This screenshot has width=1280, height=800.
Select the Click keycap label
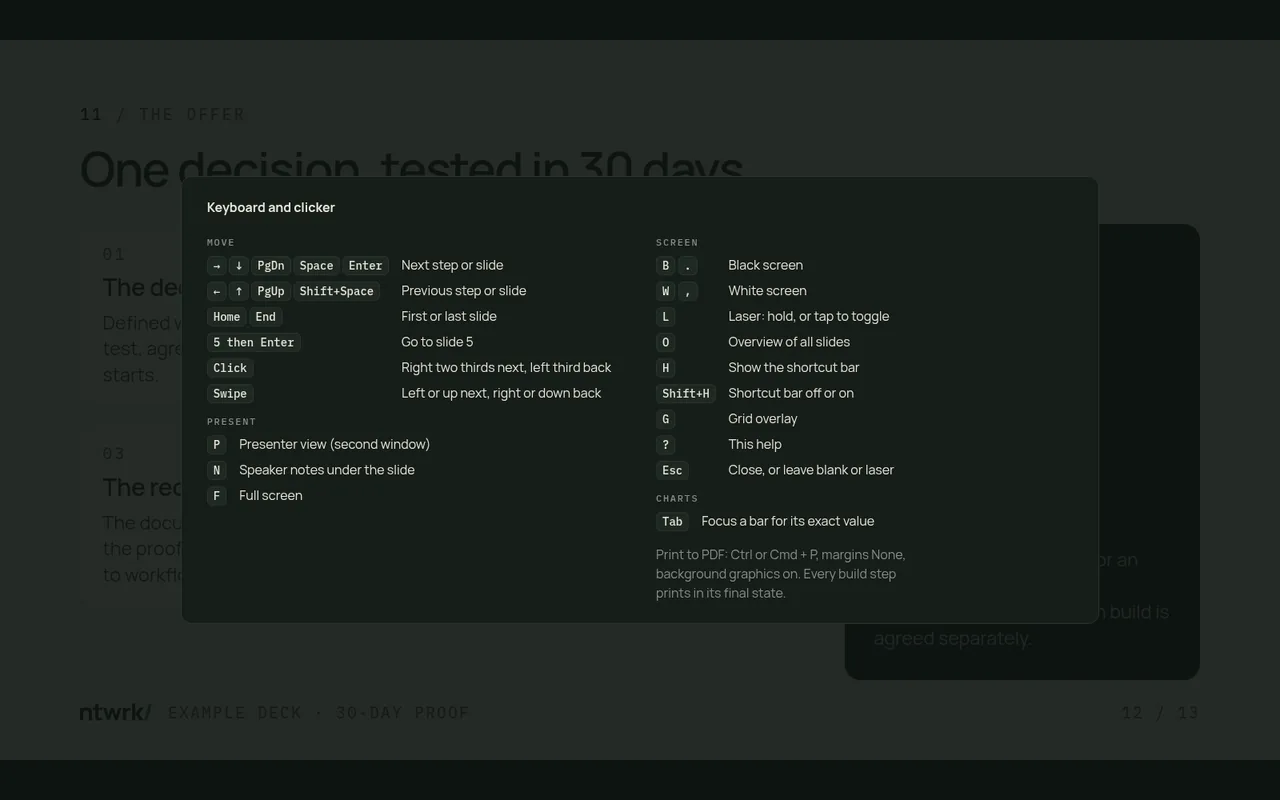[x=230, y=368]
